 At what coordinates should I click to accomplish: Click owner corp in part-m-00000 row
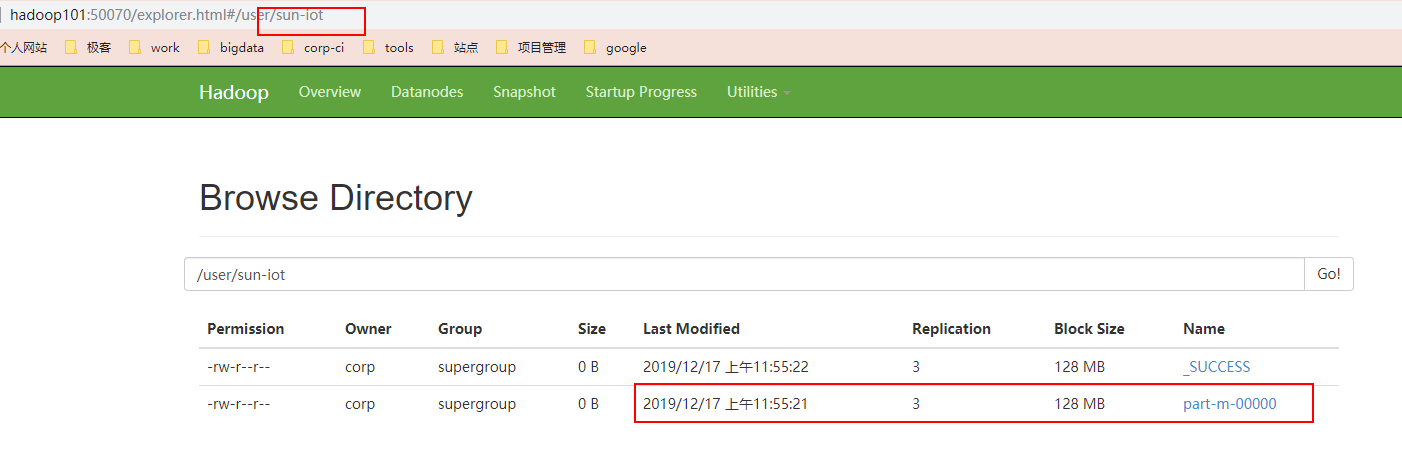point(360,404)
